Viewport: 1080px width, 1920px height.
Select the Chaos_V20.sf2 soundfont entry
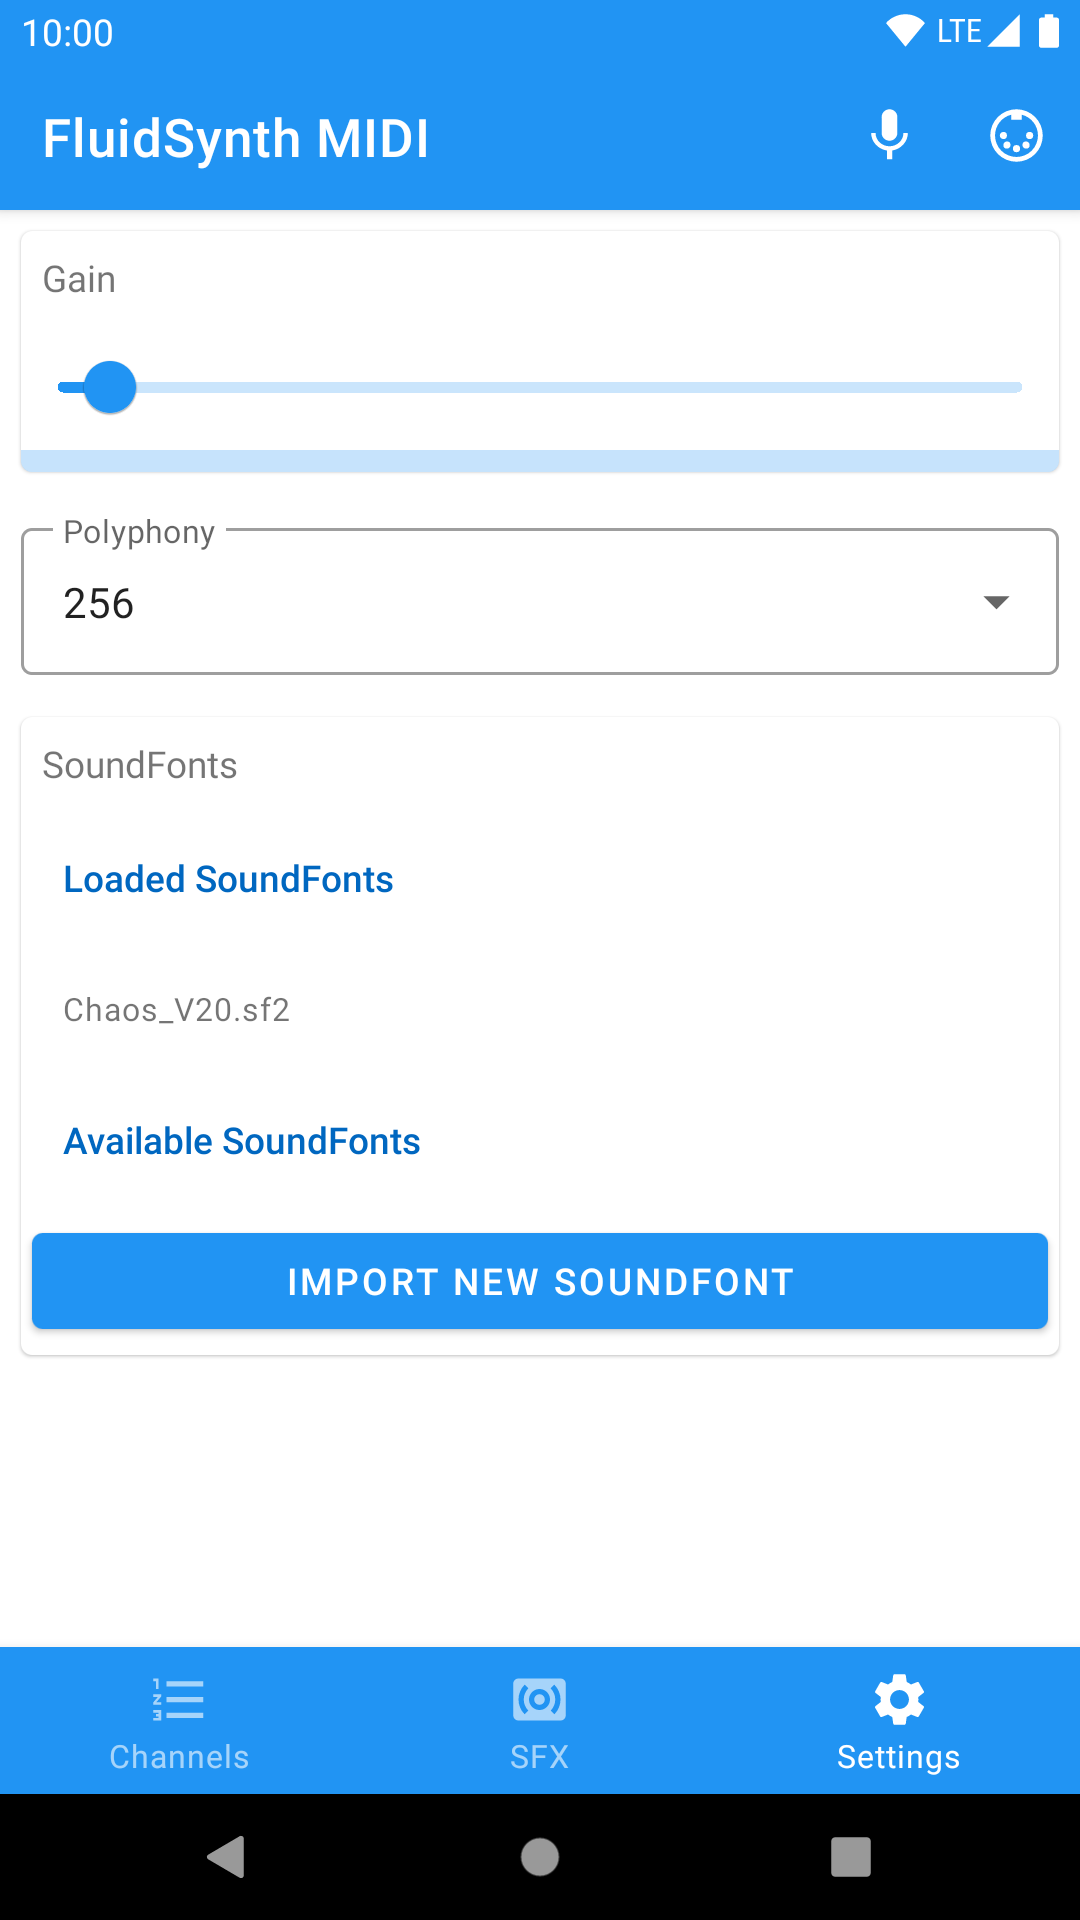click(x=177, y=1010)
